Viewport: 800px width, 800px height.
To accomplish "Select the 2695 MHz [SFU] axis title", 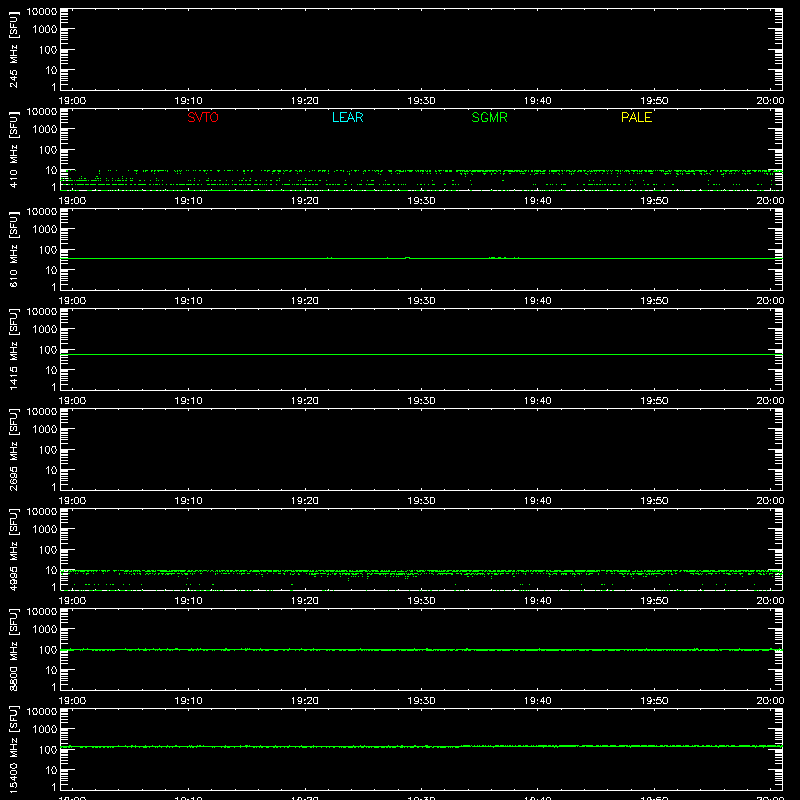I will point(14,449).
